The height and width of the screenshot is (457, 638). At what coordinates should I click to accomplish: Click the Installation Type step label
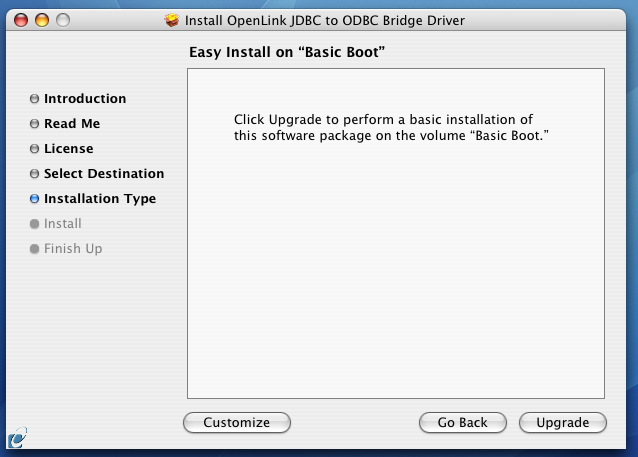(100, 199)
